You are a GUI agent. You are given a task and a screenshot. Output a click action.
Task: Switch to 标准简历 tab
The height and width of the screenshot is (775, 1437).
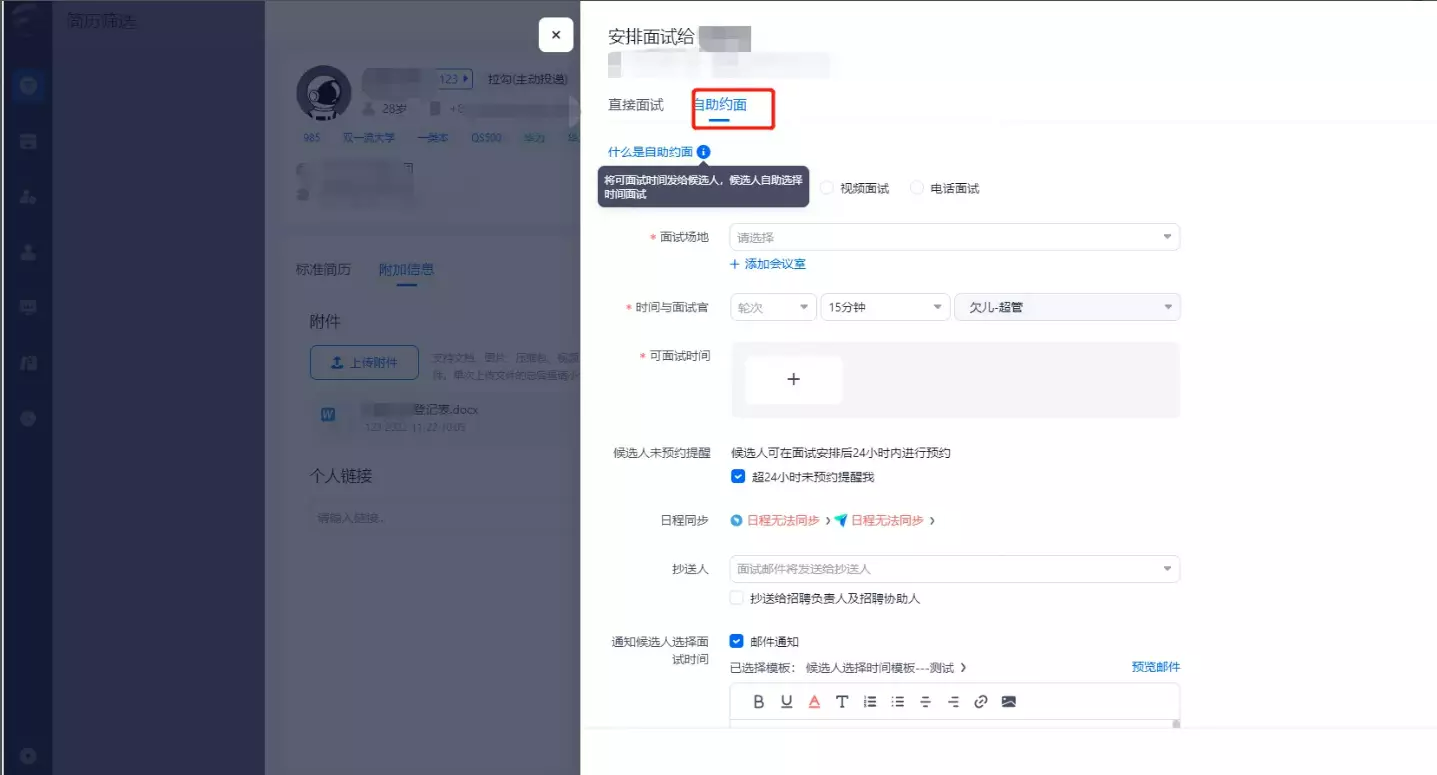[323, 270]
